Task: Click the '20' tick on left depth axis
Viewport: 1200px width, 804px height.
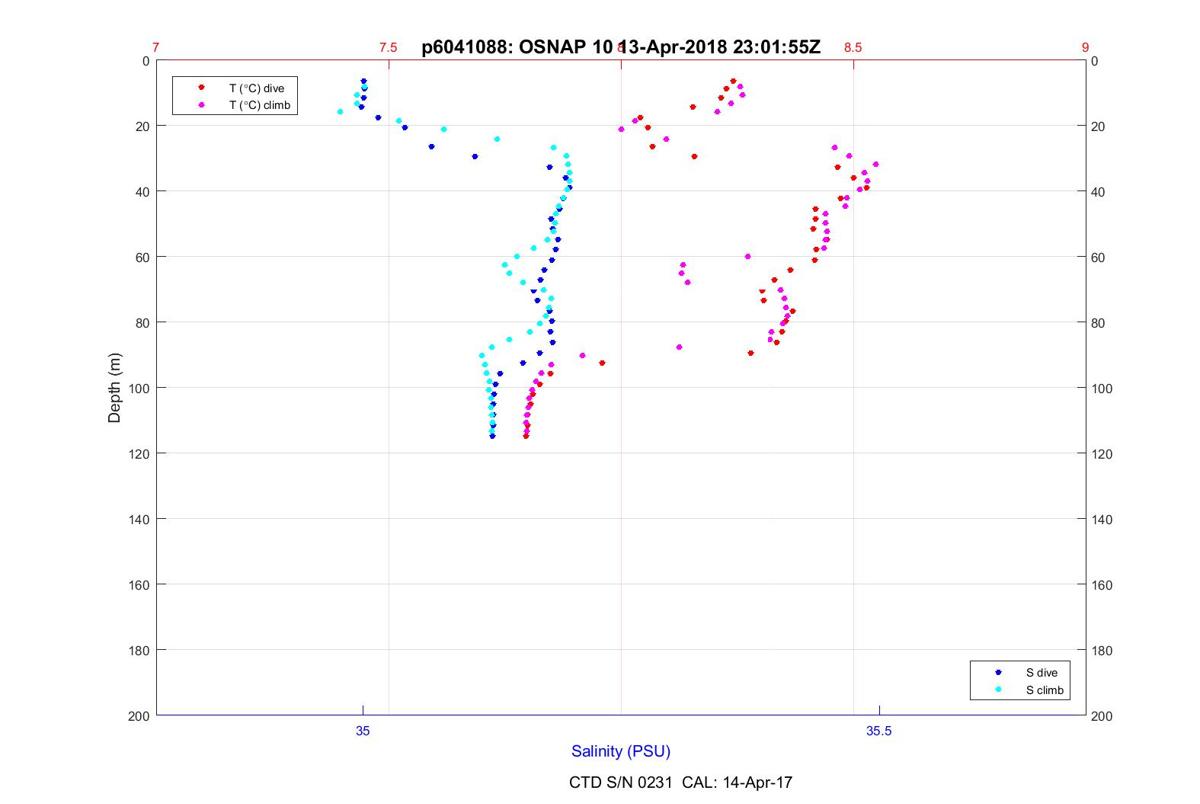Action: (x=143, y=126)
